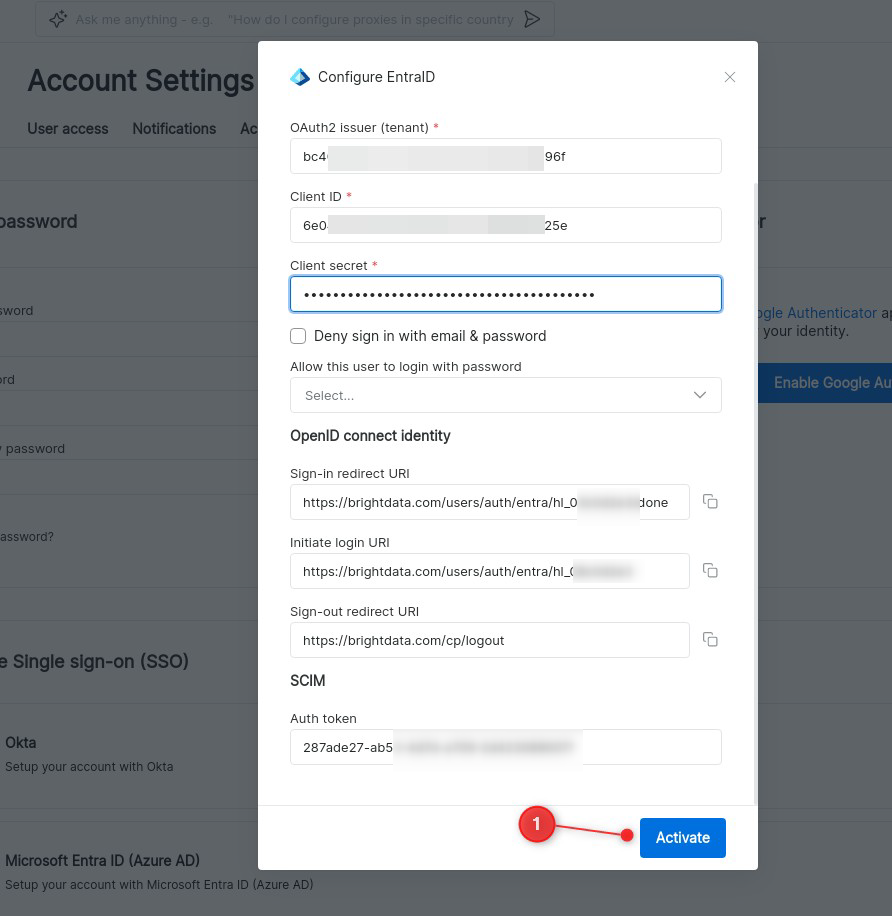Click the dialog's vertical scrollbar
Viewport: 892px width, 916px height.
pos(755,494)
